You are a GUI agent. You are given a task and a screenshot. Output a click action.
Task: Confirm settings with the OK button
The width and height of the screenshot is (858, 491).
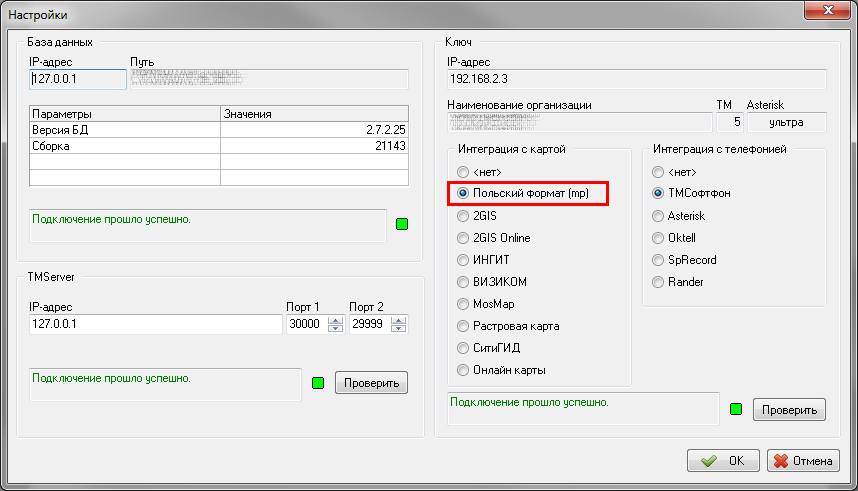[x=723, y=461]
